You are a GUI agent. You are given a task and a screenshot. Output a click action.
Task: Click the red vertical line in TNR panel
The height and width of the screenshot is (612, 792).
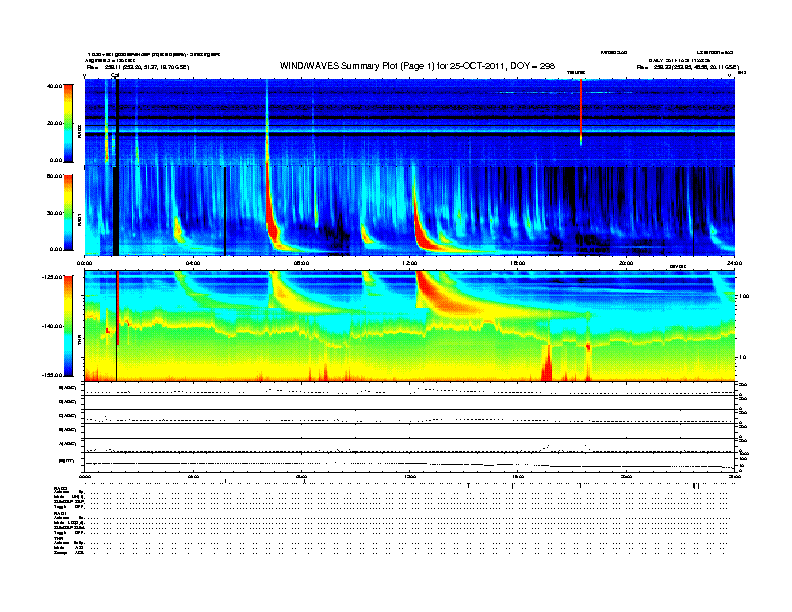click(118, 308)
